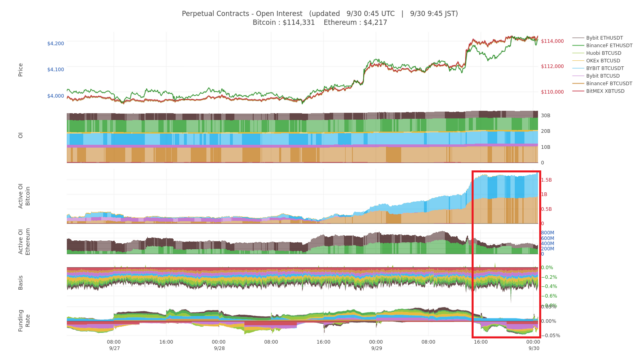
Task: Select the Active OI Ethereum axis label
Action: (24, 241)
